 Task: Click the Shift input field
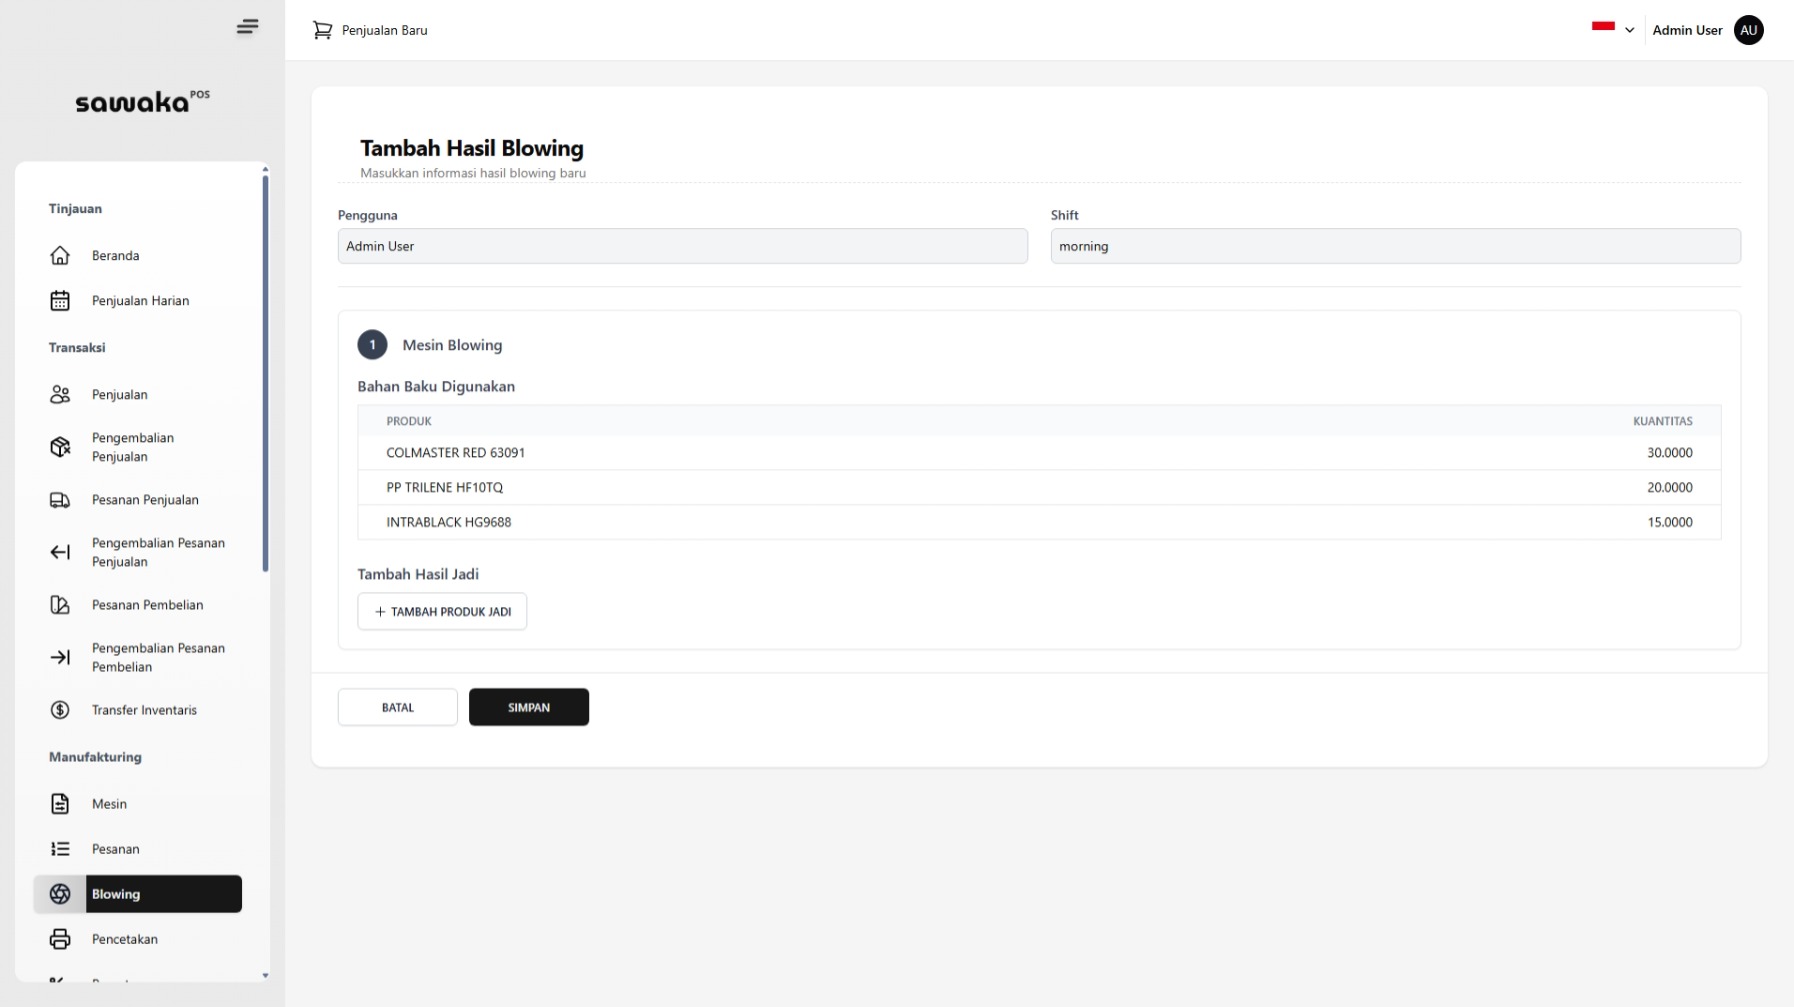click(1395, 246)
